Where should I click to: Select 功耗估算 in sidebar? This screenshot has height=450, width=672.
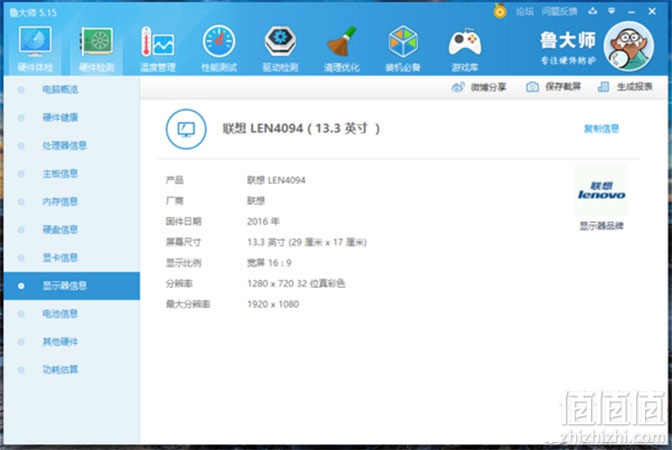pyautogui.click(x=72, y=370)
